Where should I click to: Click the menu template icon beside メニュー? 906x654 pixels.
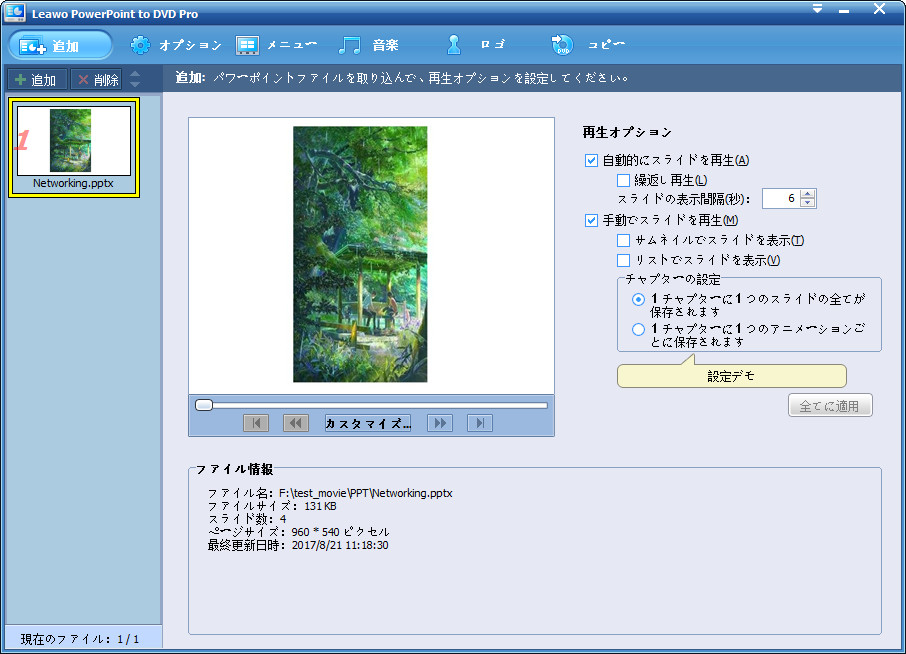click(247, 45)
